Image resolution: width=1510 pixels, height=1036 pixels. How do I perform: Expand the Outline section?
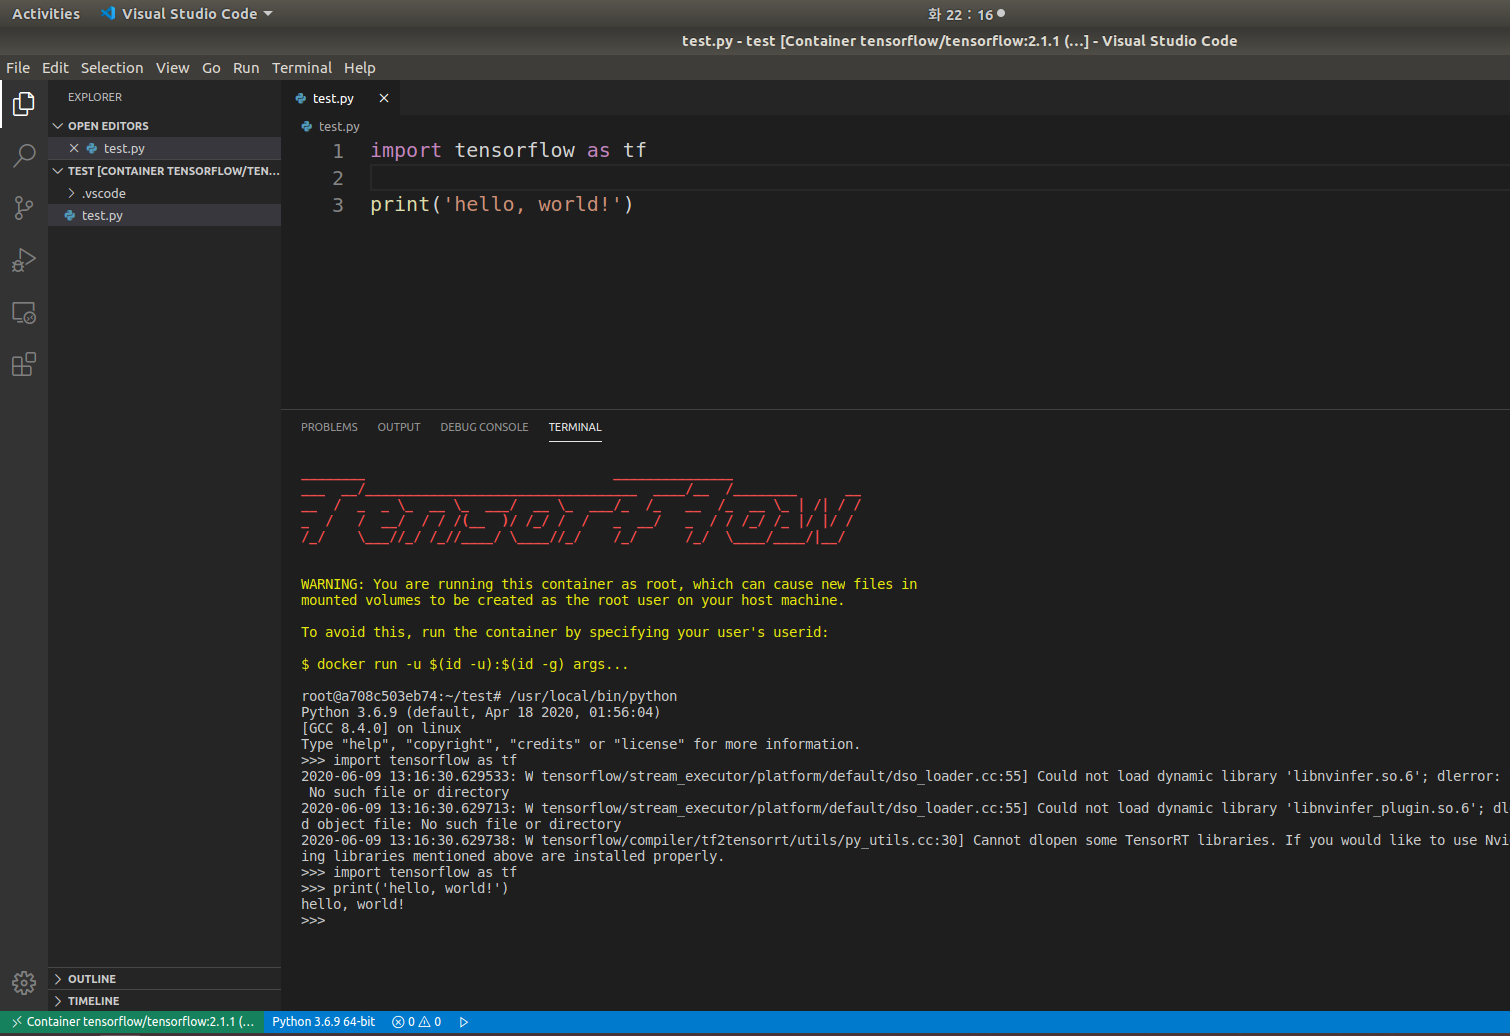tap(58, 979)
